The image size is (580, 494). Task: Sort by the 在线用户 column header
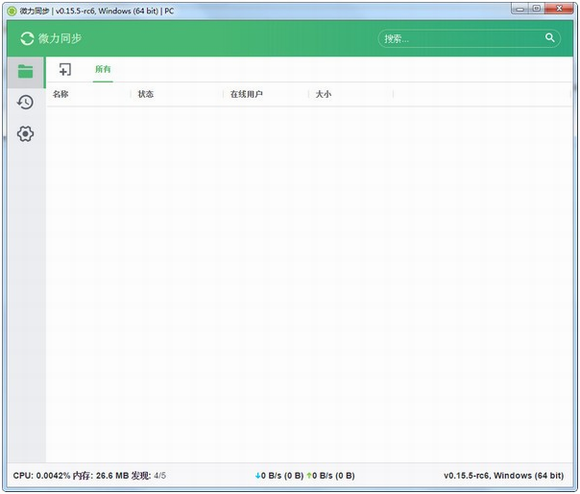pyautogui.click(x=246, y=94)
